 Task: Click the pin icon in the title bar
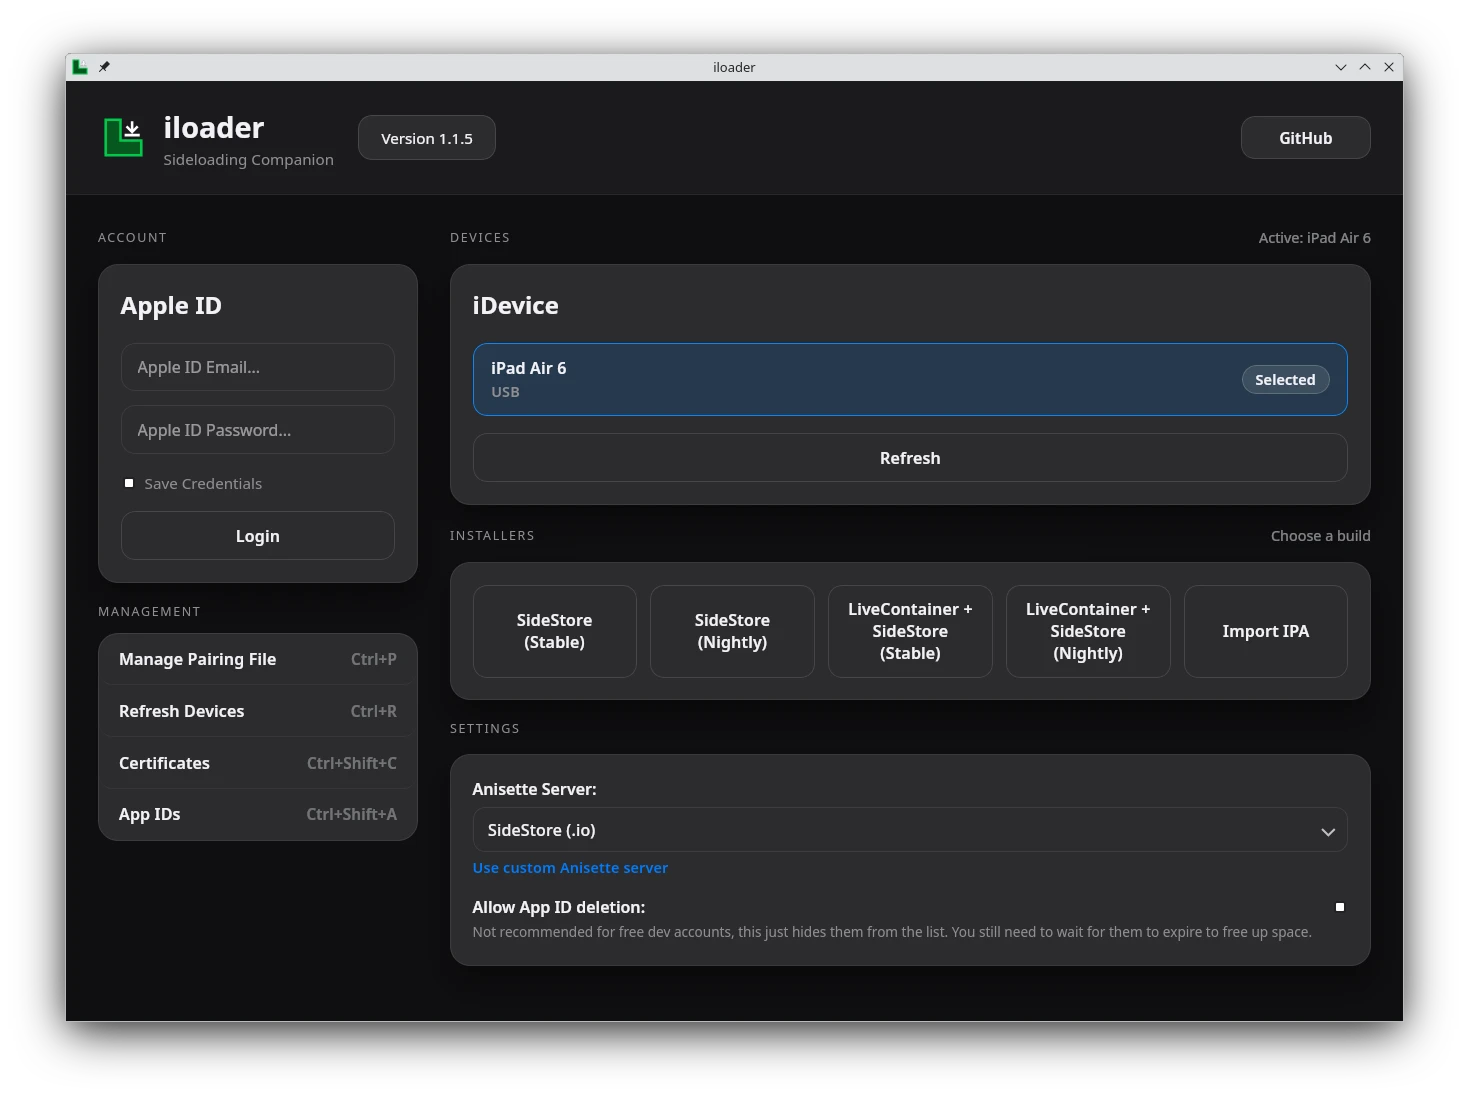[x=104, y=67]
